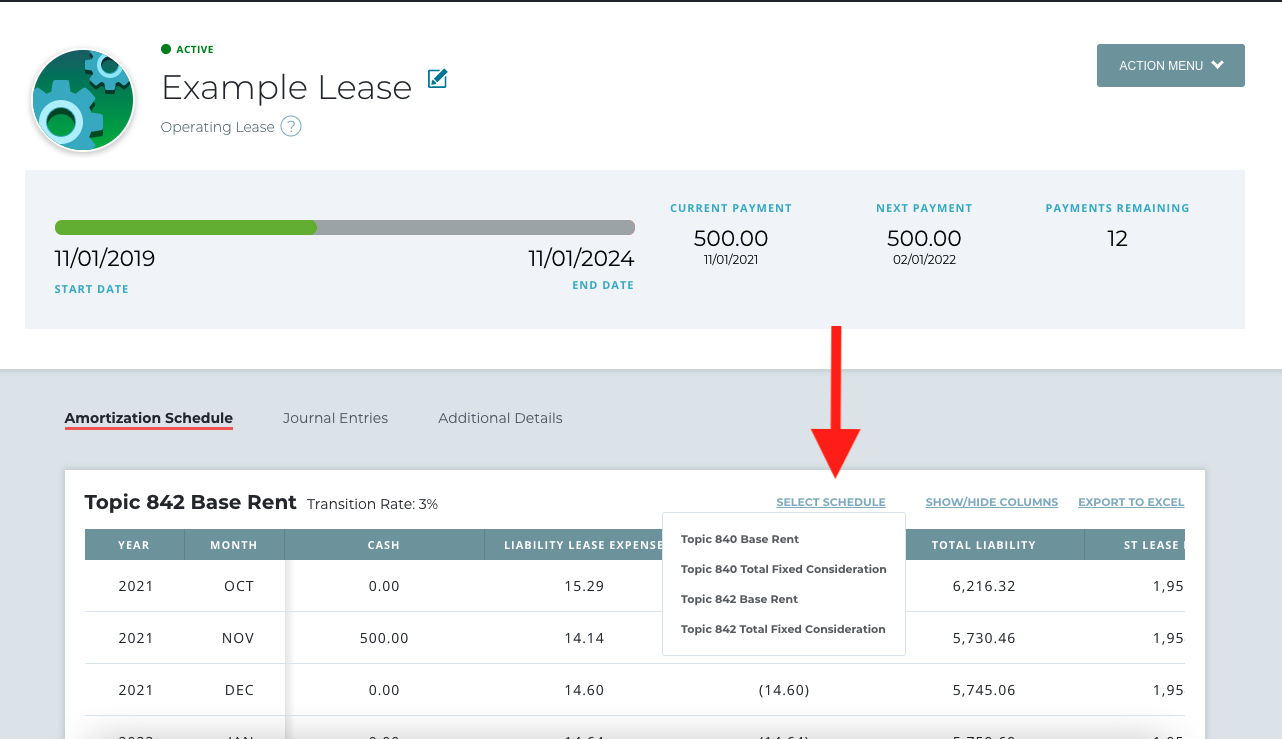Screen dimensions: 1282x739
Task: Click the Total Liability column header
Action: (983, 545)
